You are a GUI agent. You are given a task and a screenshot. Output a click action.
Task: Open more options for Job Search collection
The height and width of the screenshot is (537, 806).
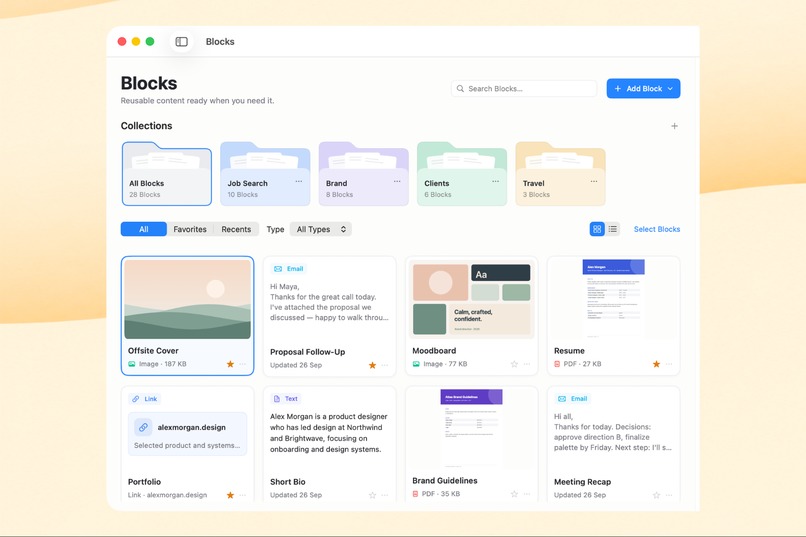299,181
